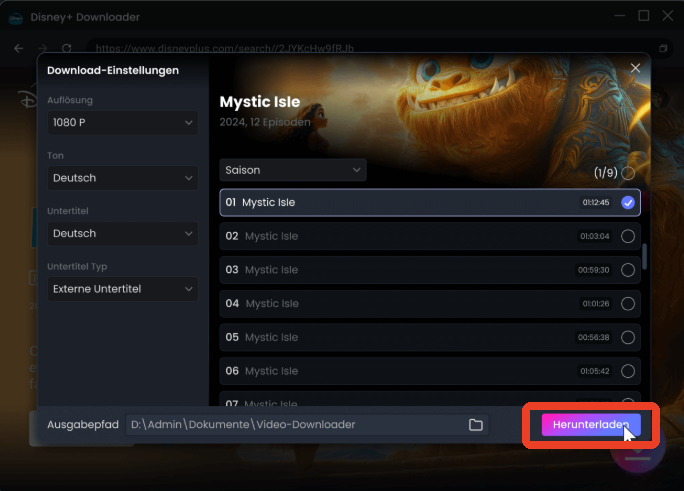Toggle the select-all episodes circle next to (1/9)
Screen dimensions: 684x491
click(x=628, y=173)
